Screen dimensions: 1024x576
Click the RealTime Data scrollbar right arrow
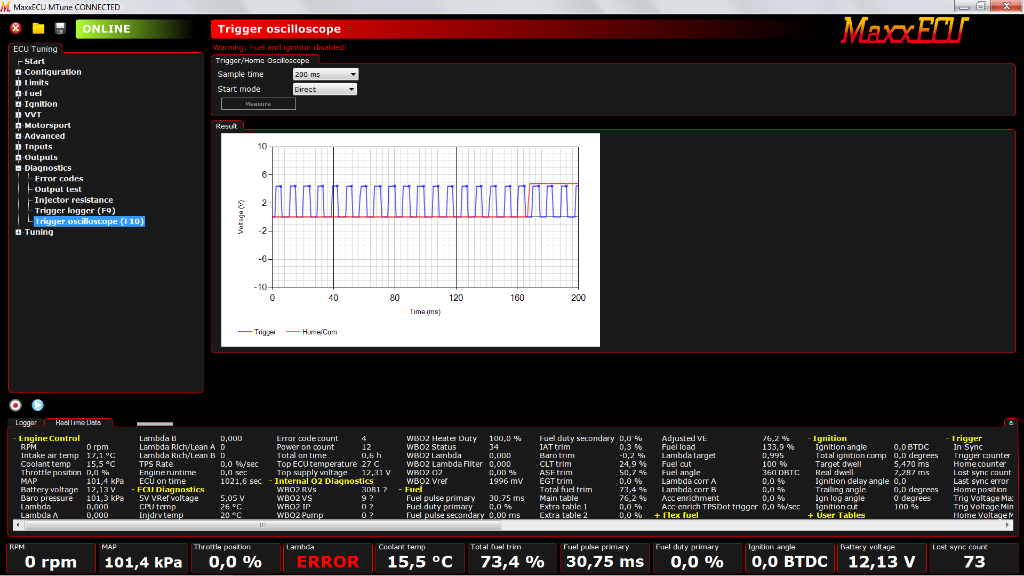click(x=1009, y=525)
